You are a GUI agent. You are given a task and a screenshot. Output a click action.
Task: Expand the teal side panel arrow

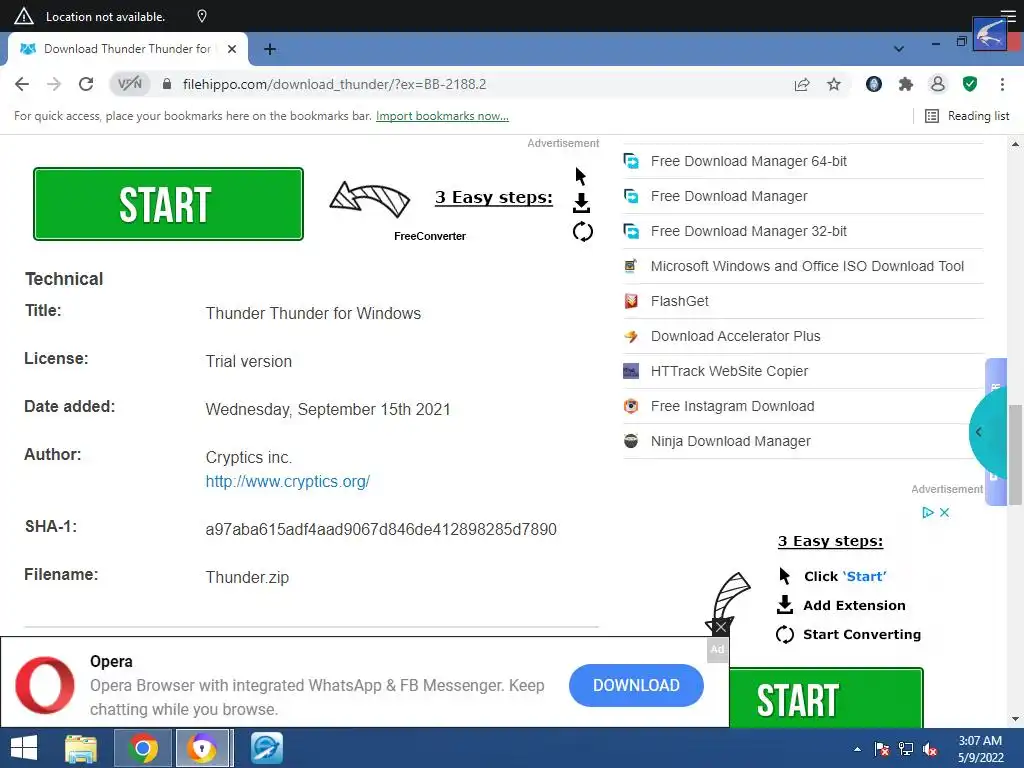pos(979,432)
